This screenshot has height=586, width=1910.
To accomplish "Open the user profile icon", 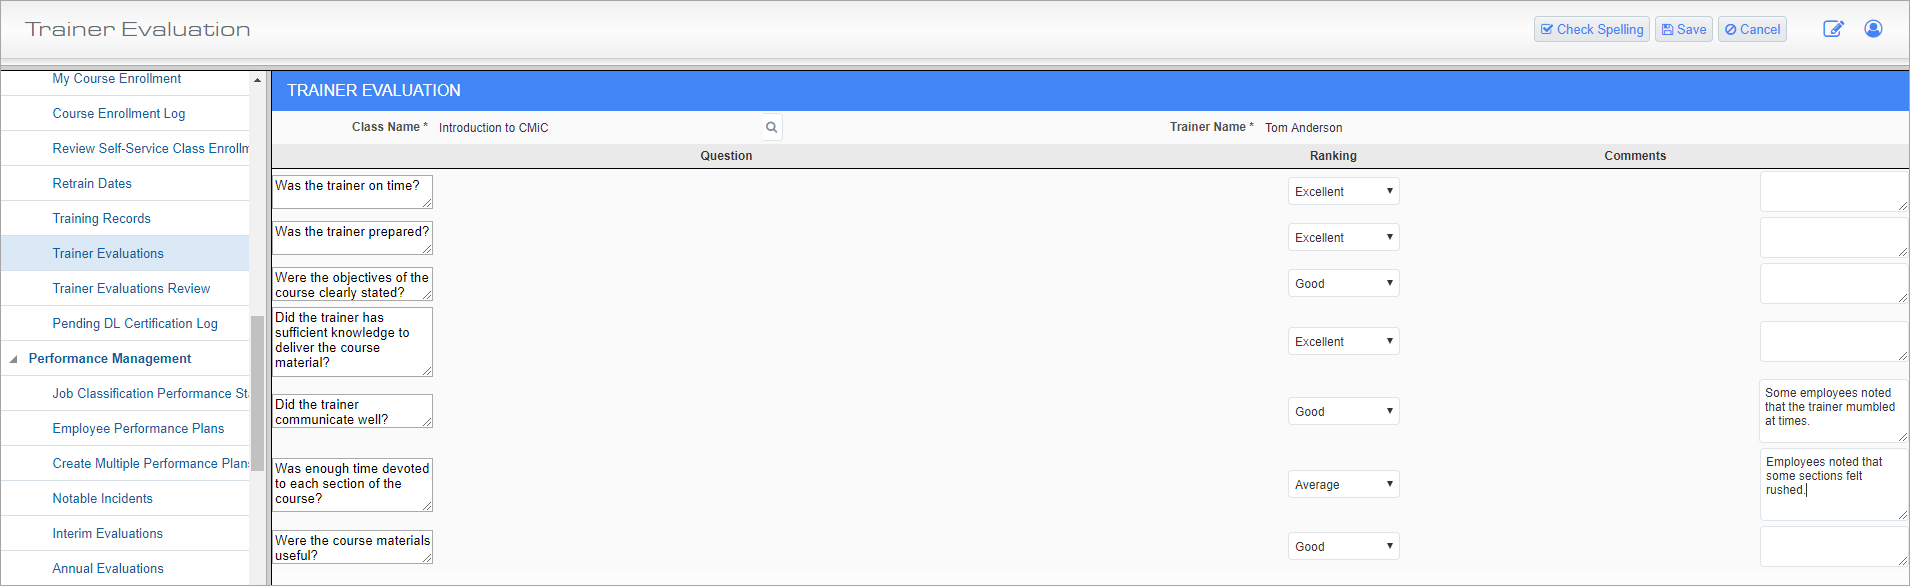I will [x=1873, y=29].
